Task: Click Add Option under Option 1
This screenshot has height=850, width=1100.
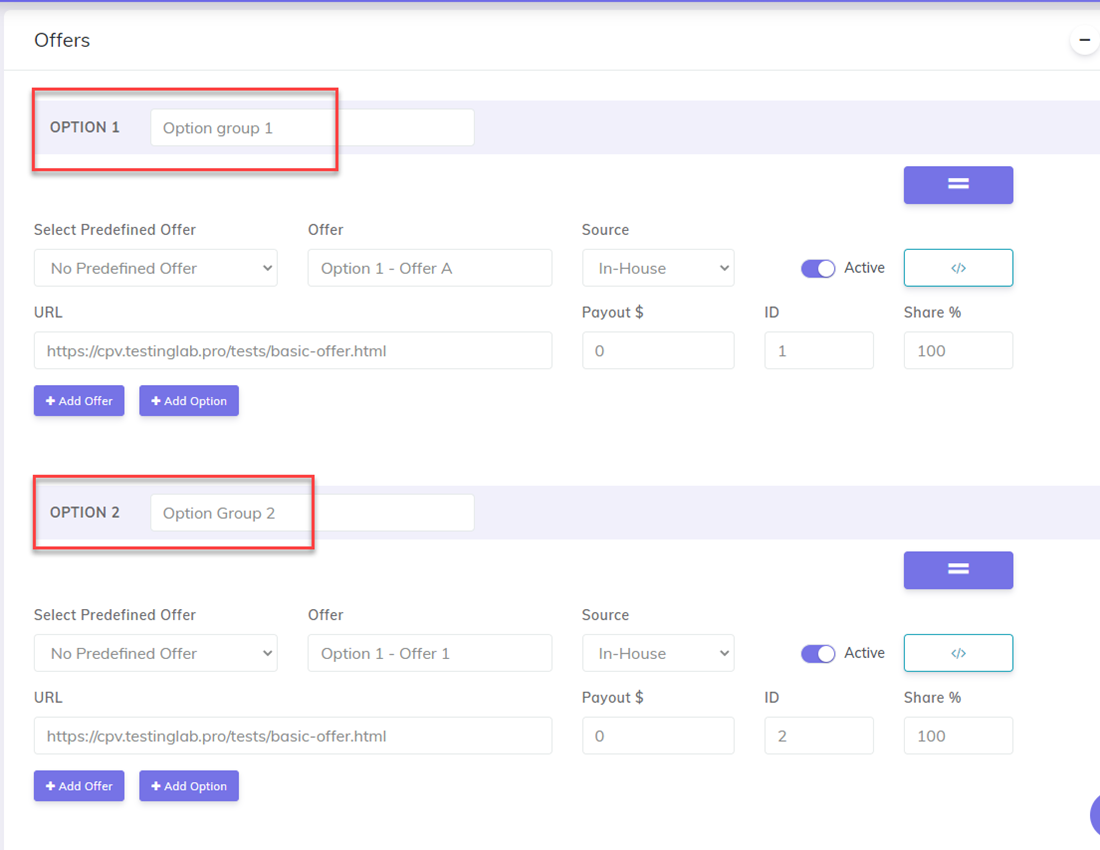Action: pos(188,400)
